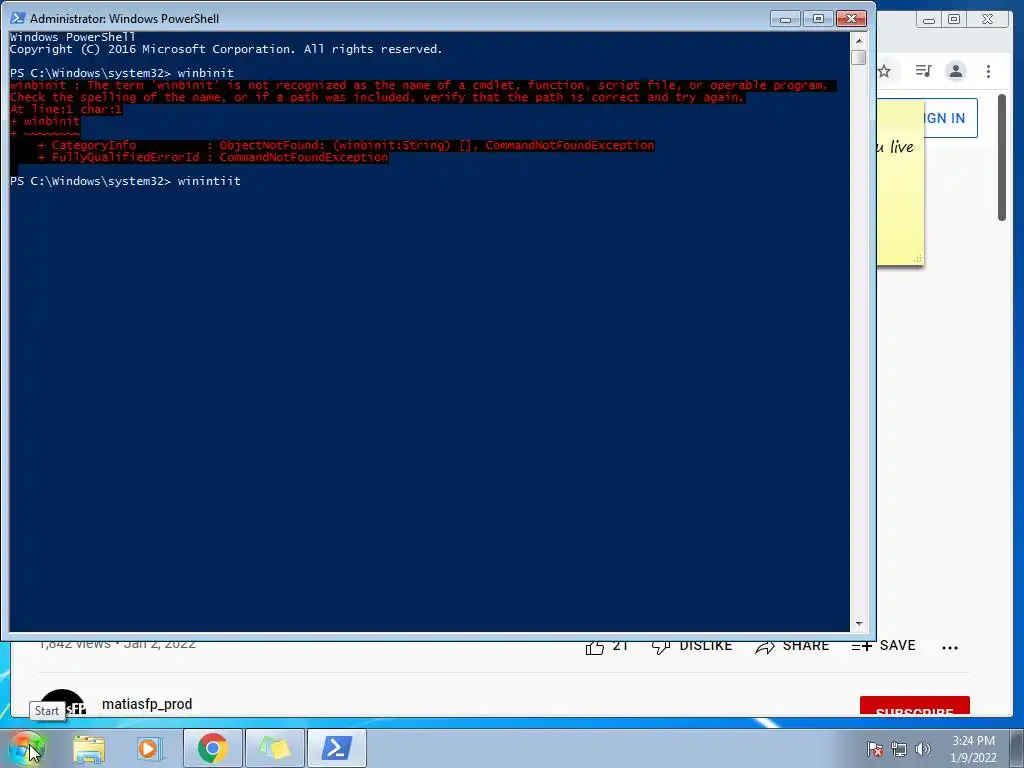Open Sticky Notes taskbar icon
This screenshot has width=1024, height=768.
tap(275, 748)
